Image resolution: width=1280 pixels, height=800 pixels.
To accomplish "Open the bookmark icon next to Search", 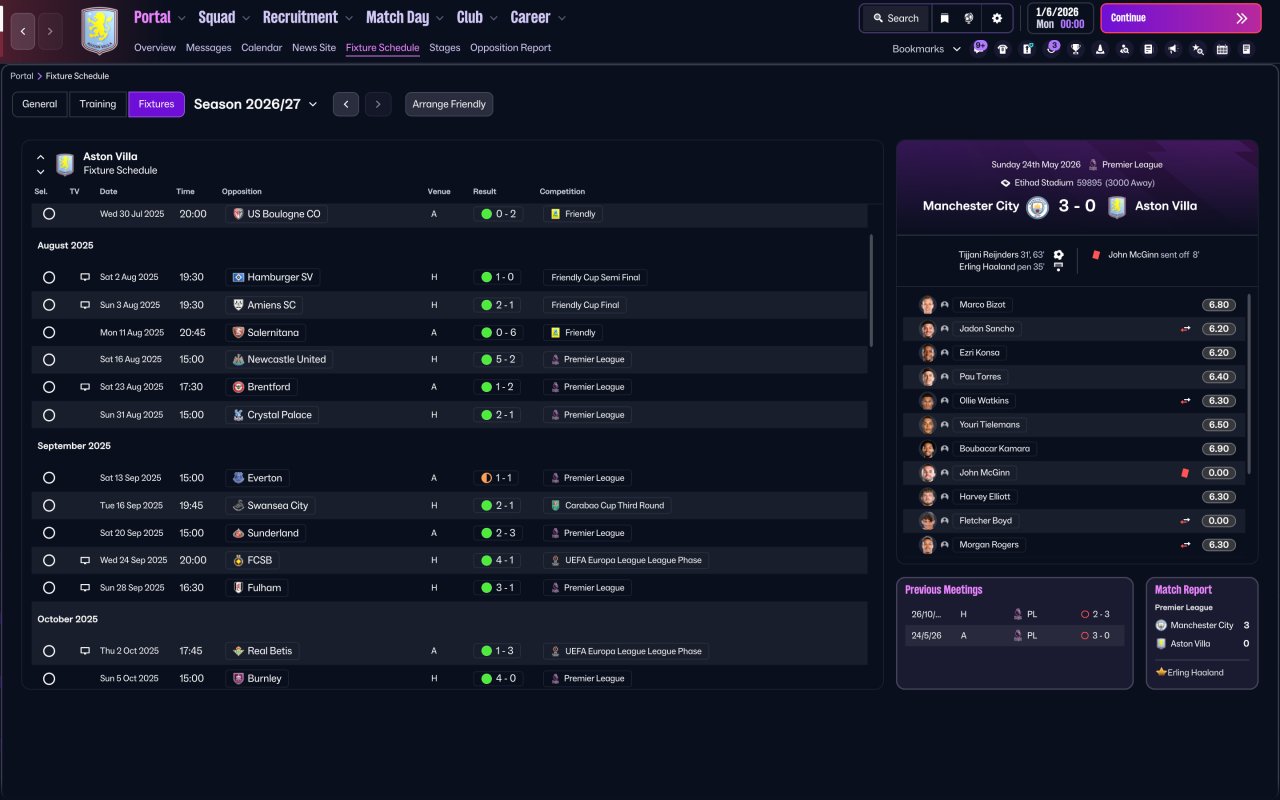I will pos(944,18).
